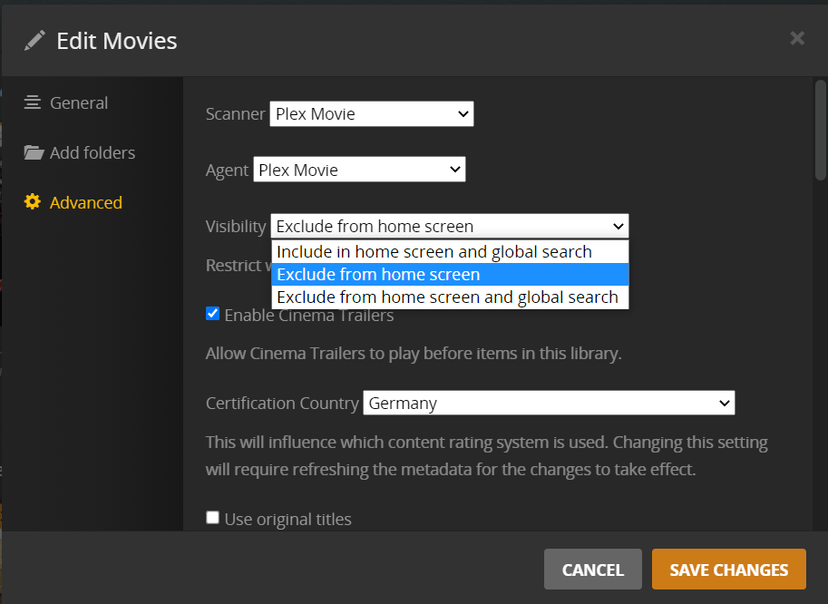Click the pencil edit icon in header

[x=35, y=40]
